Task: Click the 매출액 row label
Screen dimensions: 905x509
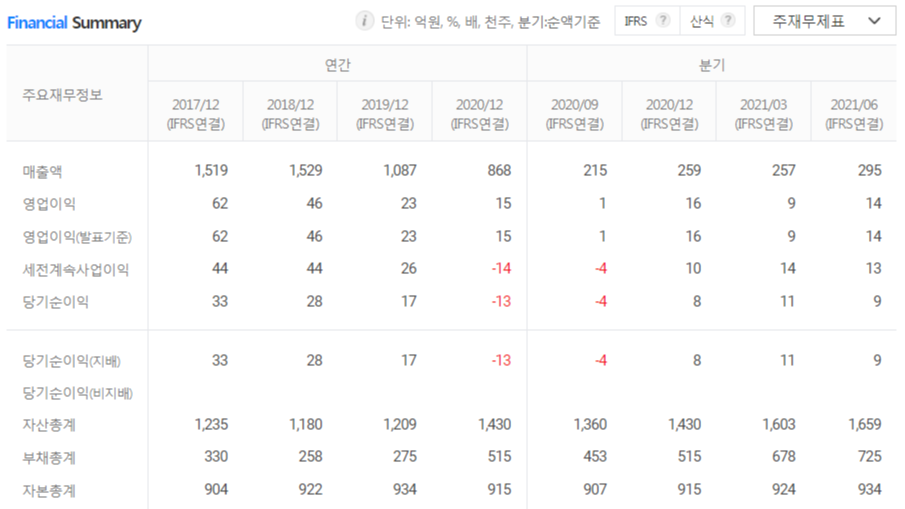Action: tap(42, 171)
